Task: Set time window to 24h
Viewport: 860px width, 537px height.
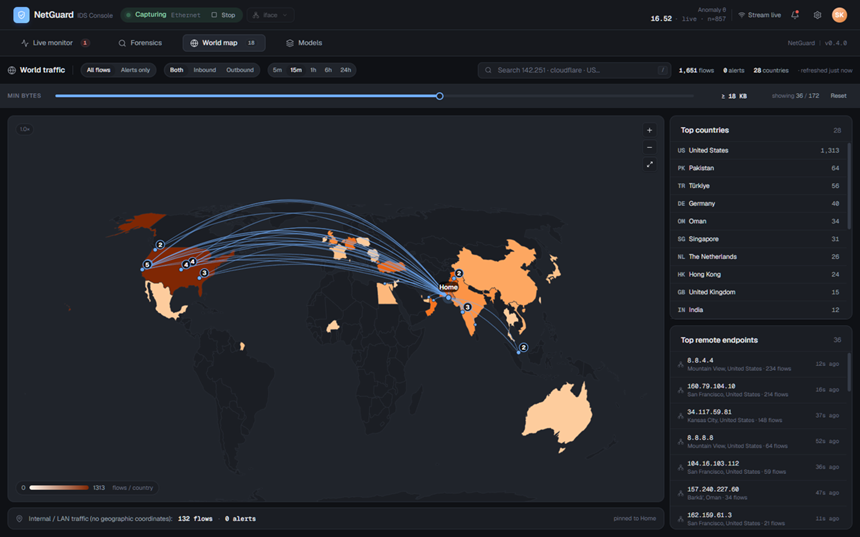Action: pyautogui.click(x=346, y=70)
